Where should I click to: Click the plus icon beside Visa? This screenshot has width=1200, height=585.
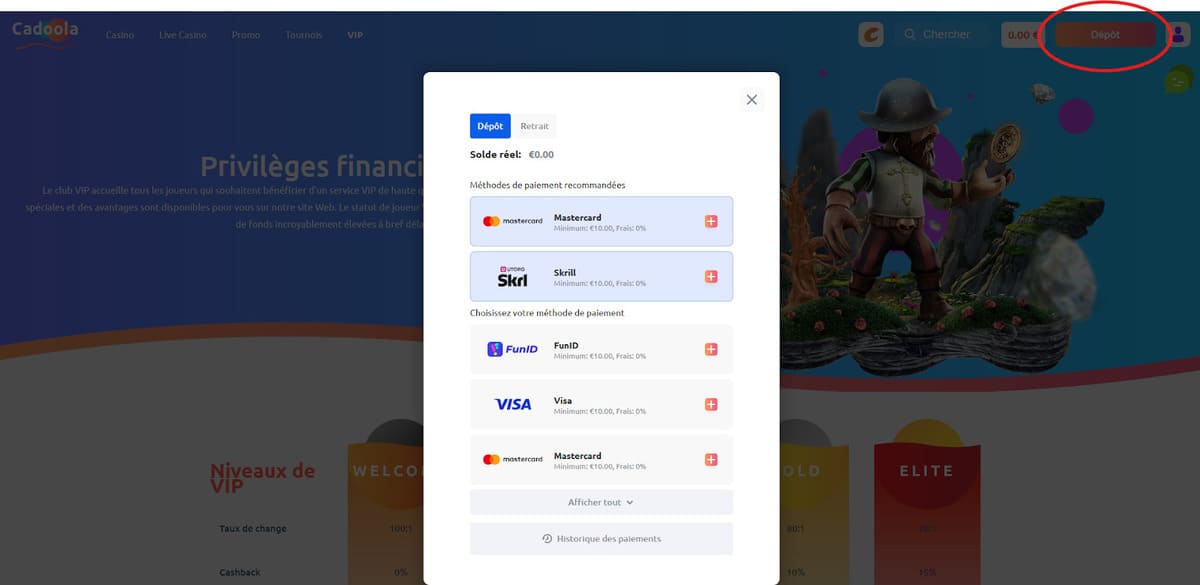point(711,405)
